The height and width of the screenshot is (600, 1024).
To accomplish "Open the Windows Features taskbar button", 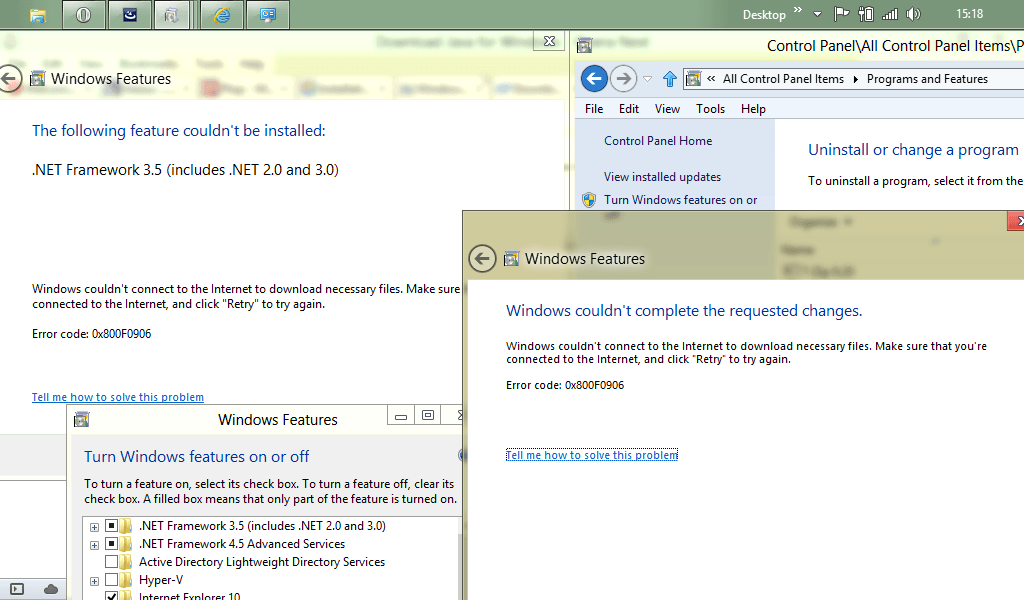I will 172,14.
